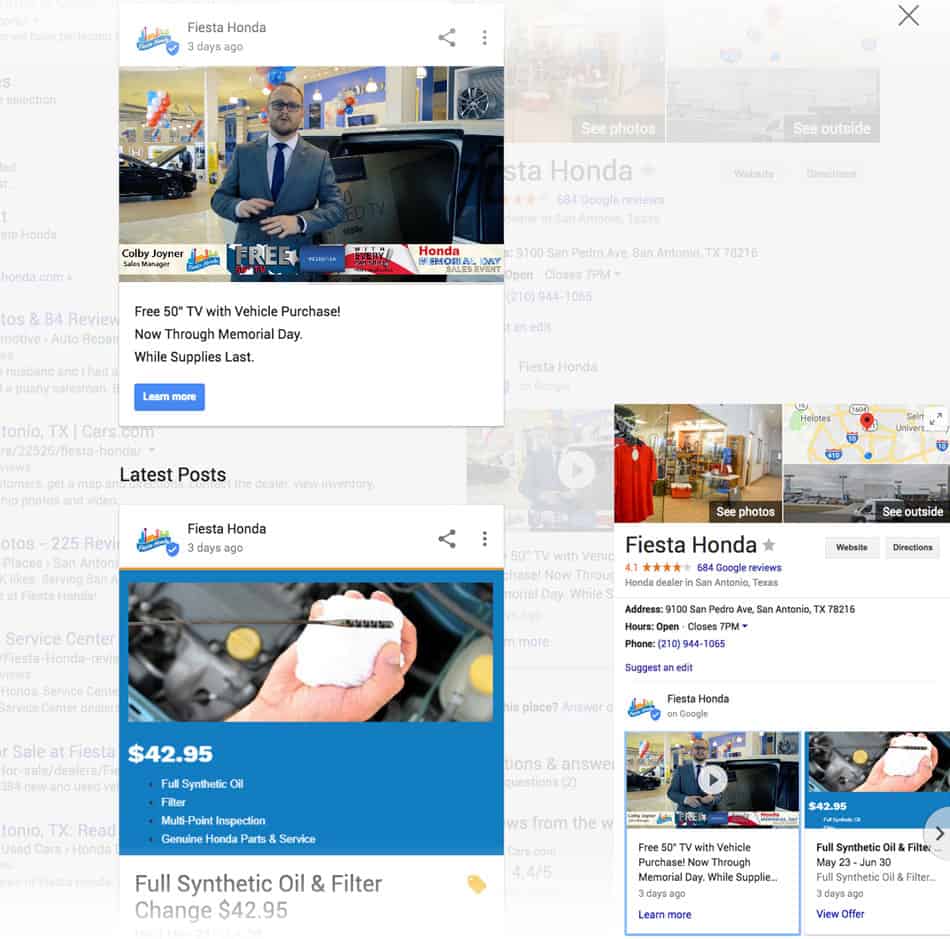950x939 pixels.
Task: Call phone number (210) 944-1065
Action: 691,643
